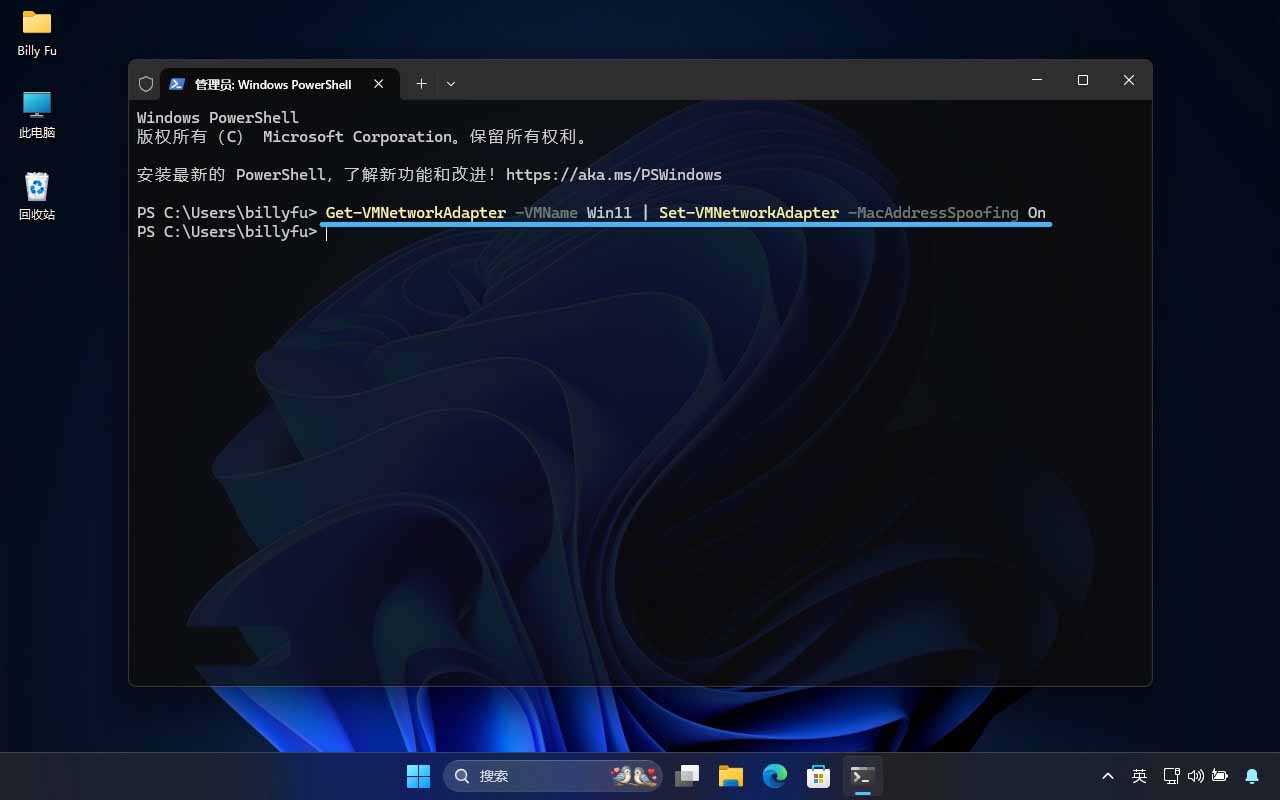Open the https://aka.ms/PSWindows link
Viewport: 1280px width, 800px height.
(x=614, y=175)
